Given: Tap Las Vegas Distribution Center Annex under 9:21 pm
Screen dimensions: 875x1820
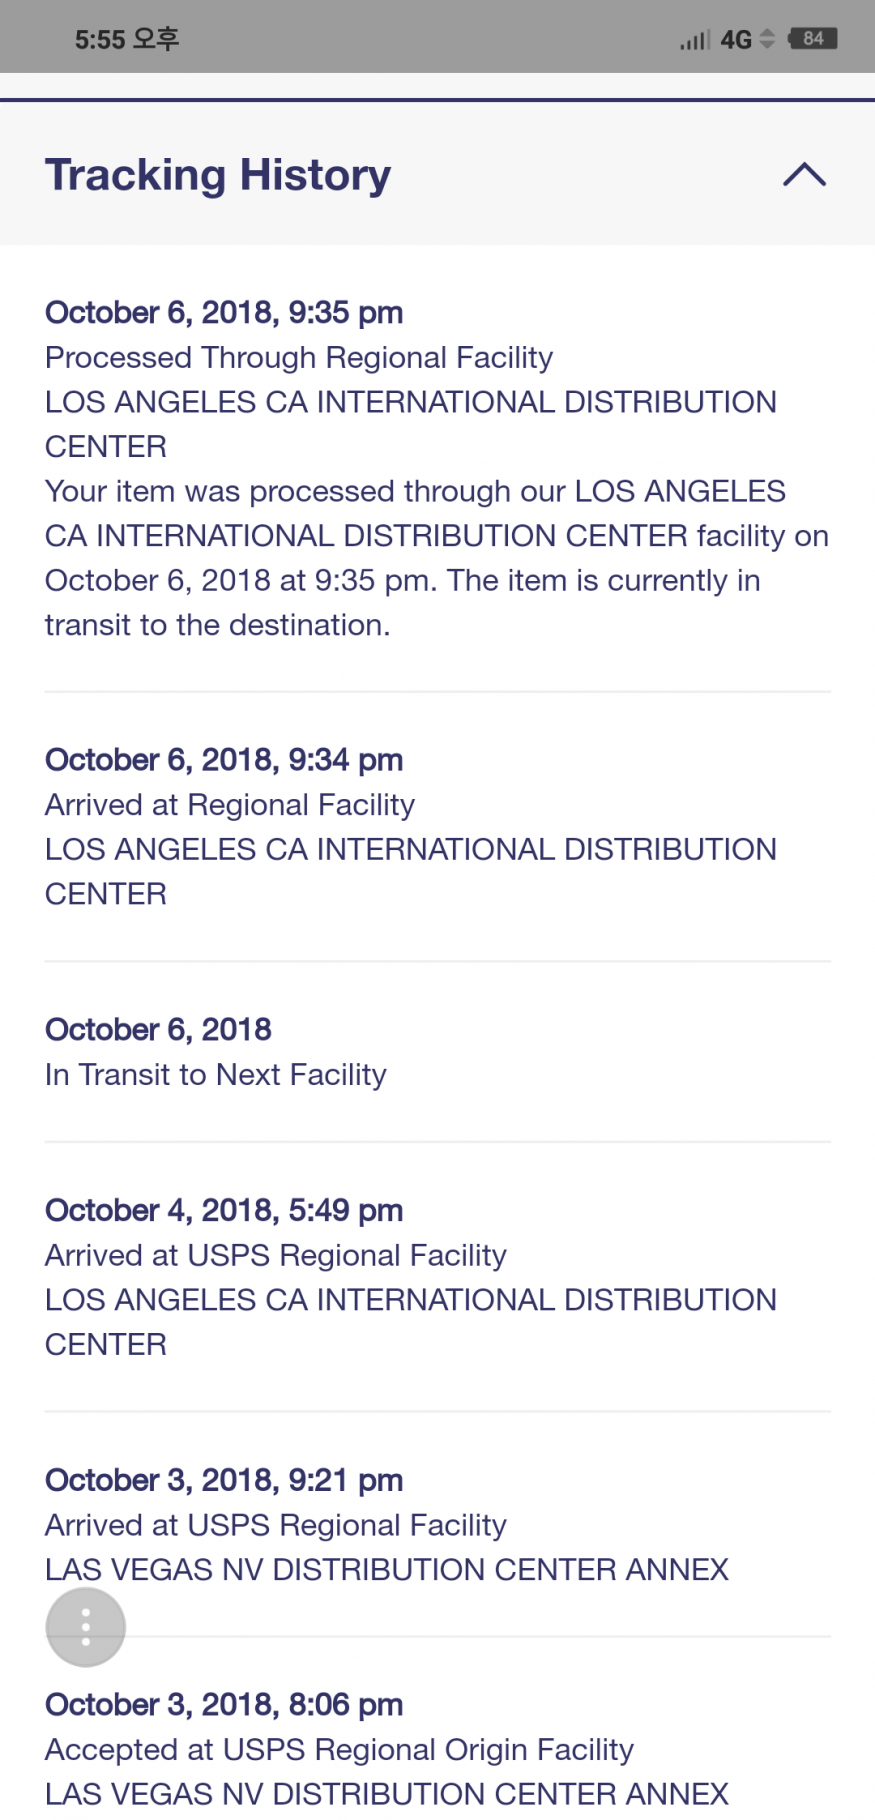Looking at the screenshot, I should pos(387,1570).
